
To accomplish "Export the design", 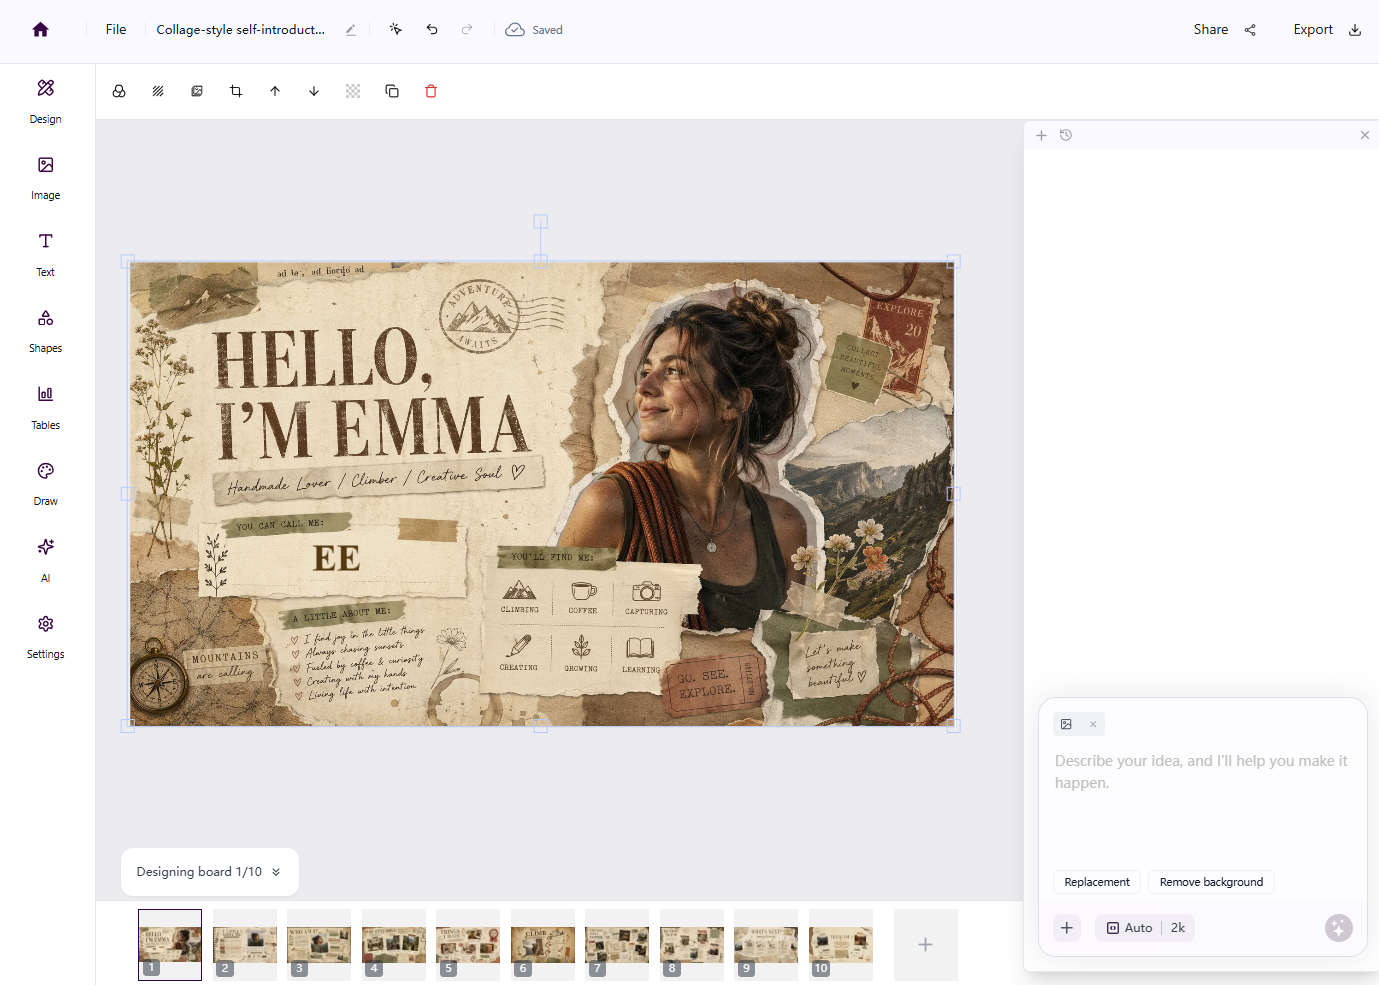I will (1327, 30).
